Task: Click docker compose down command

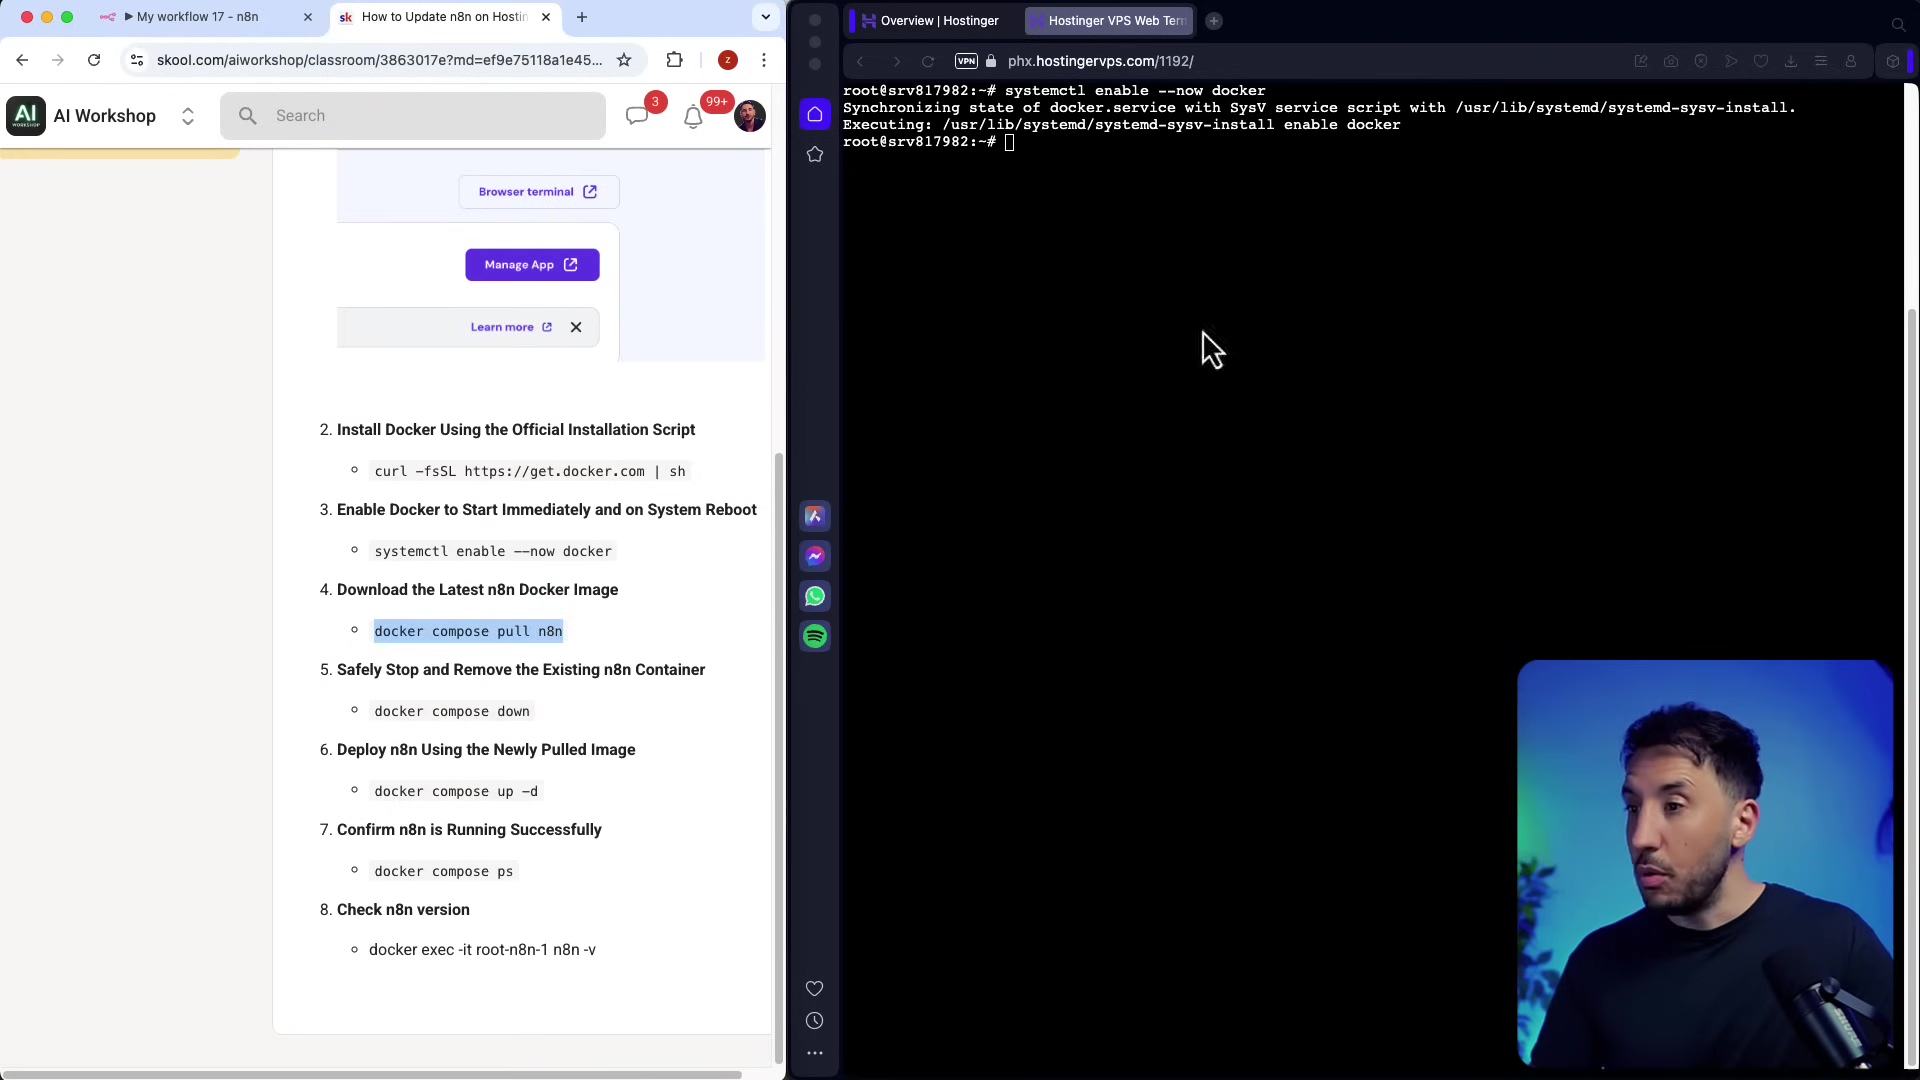Action: pyautogui.click(x=452, y=711)
